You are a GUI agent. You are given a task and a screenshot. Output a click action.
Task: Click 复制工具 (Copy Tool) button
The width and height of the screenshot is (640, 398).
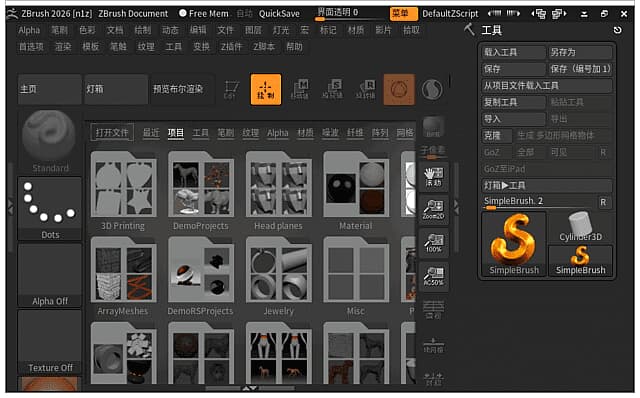tap(513, 102)
